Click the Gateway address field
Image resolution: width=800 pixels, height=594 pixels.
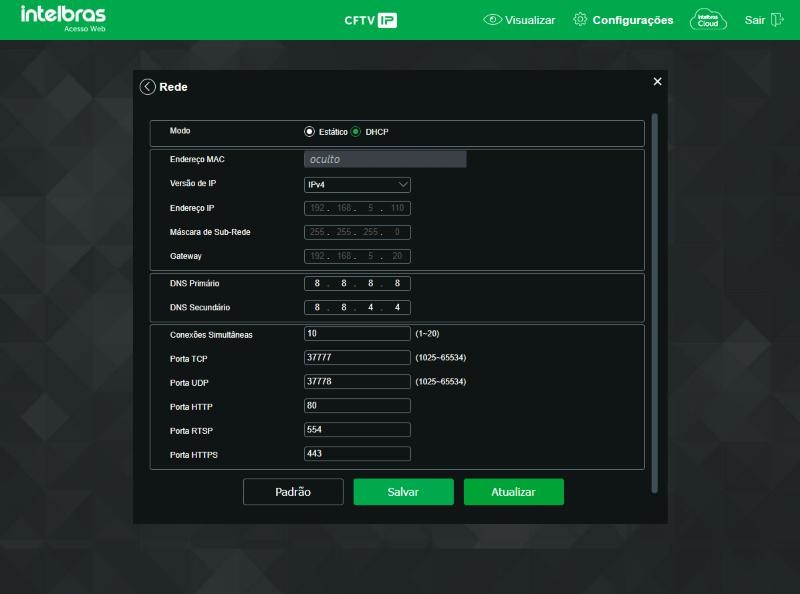357,256
